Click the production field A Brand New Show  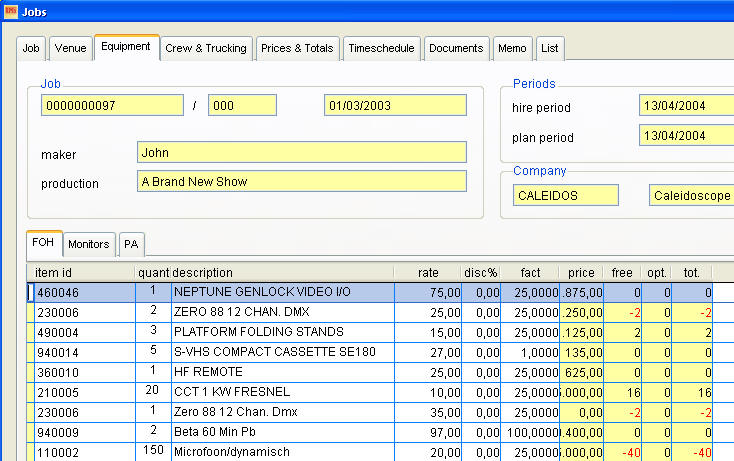click(302, 182)
